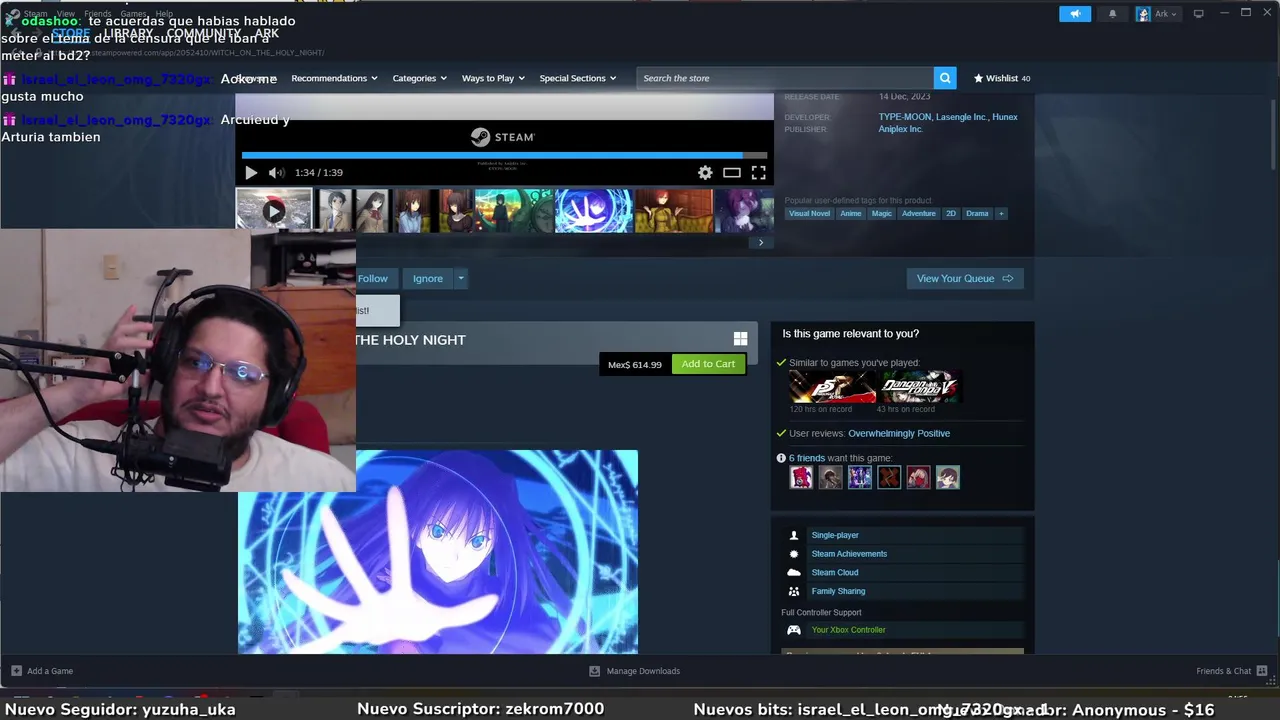Open the ARK profile tab
The width and height of the screenshot is (1280, 720).
coord(267,33)
